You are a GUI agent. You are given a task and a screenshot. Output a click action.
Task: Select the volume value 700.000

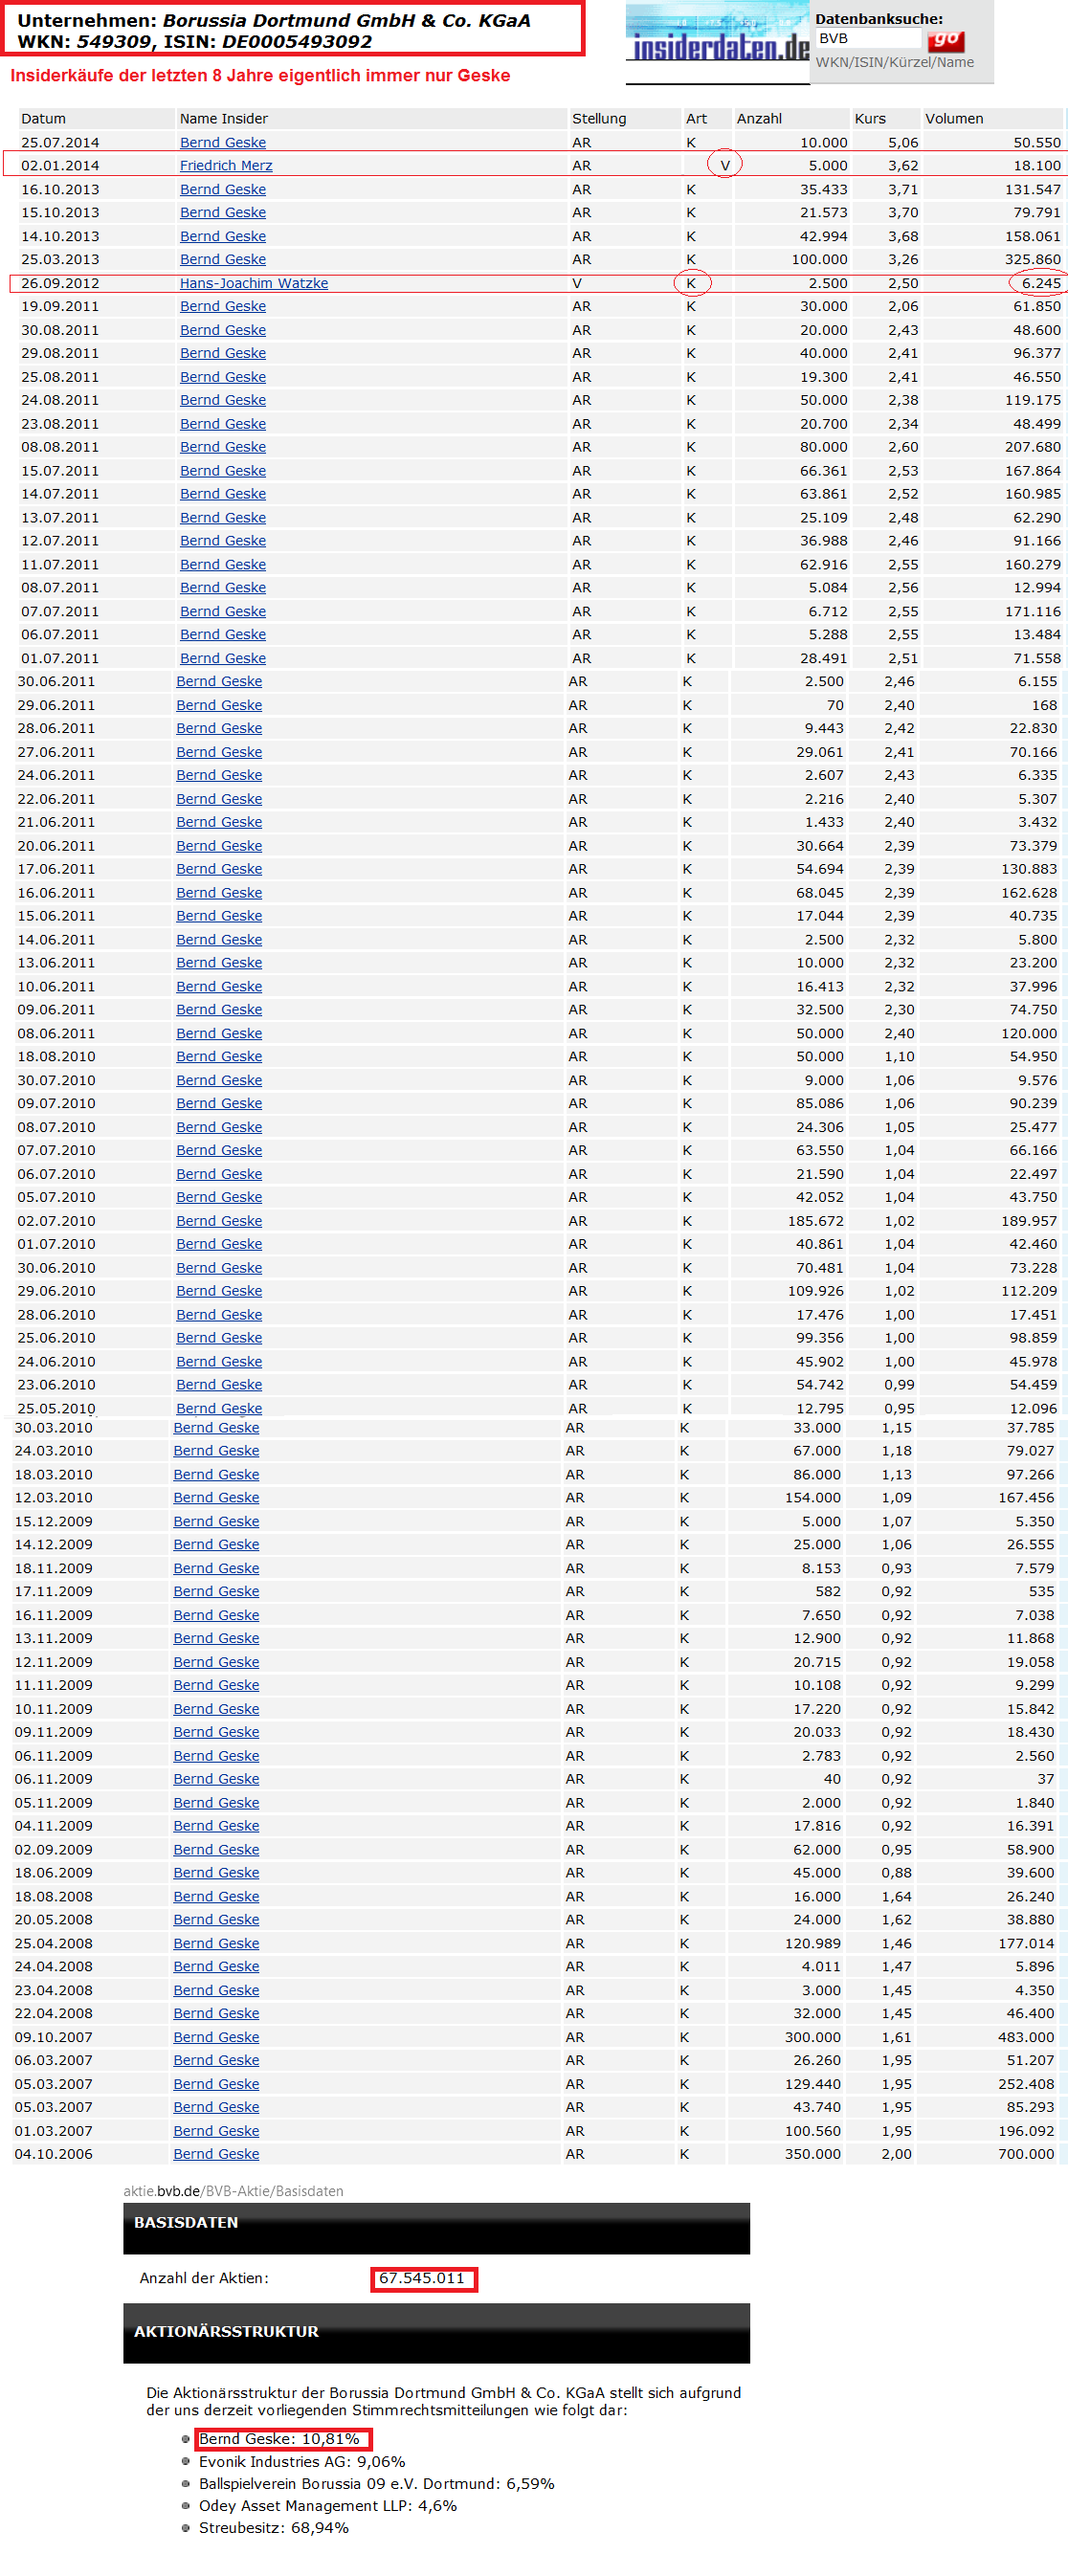pos(1026,2154)
